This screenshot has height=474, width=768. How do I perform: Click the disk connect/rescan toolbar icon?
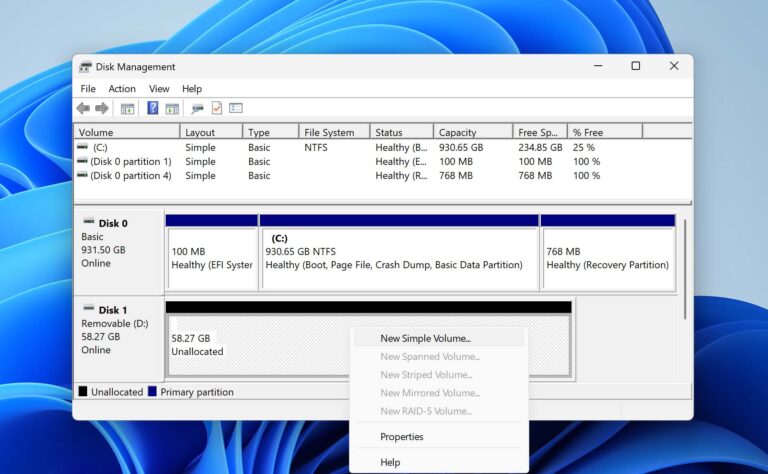tap(197, 109)
